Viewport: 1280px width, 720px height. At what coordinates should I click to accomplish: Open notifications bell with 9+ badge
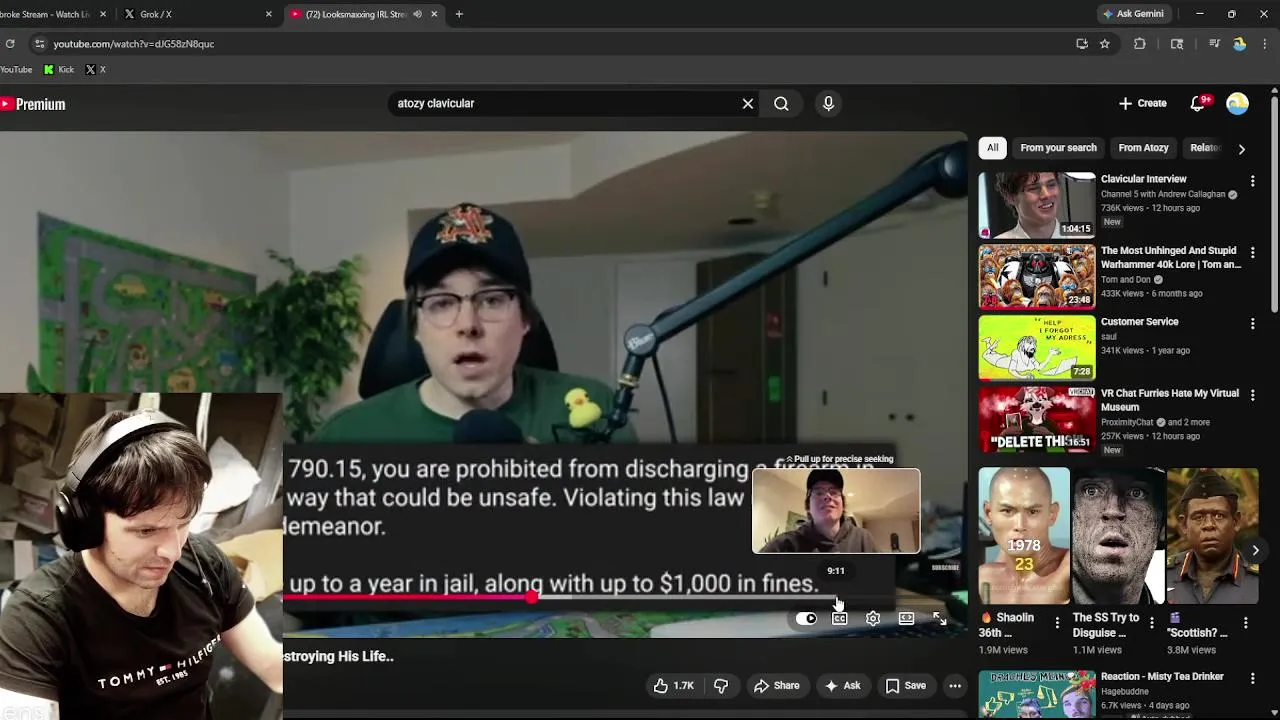(x=1198, y=104)
